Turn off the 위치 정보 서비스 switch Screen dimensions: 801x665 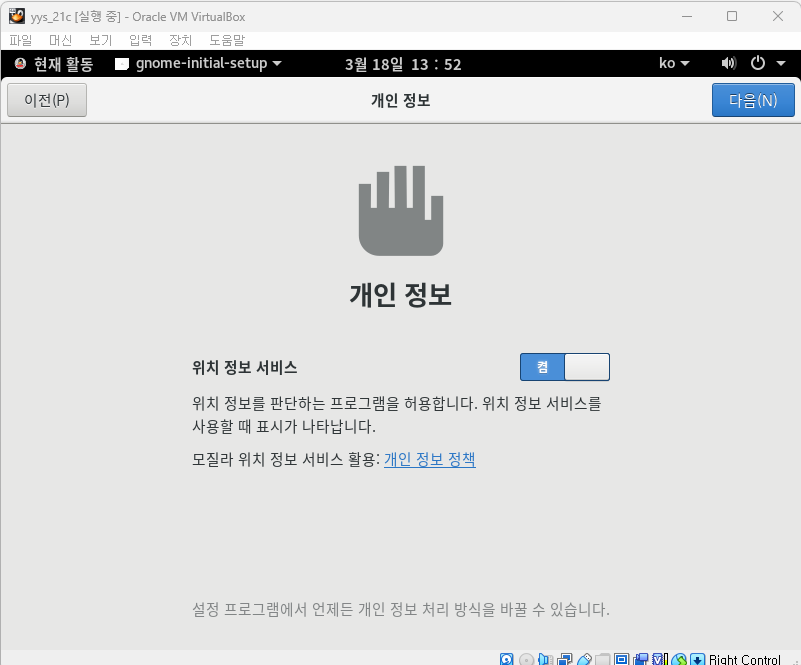click(564, 367)
